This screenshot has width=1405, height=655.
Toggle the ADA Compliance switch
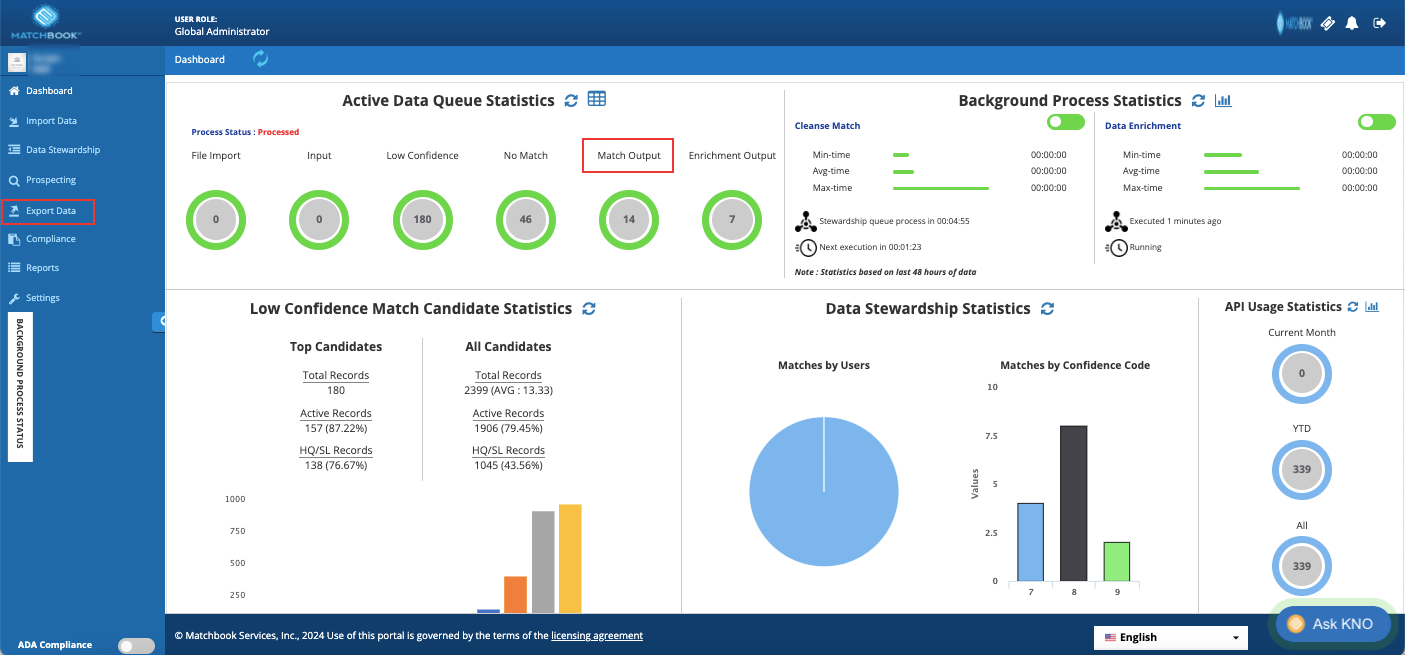pos(136,646)
